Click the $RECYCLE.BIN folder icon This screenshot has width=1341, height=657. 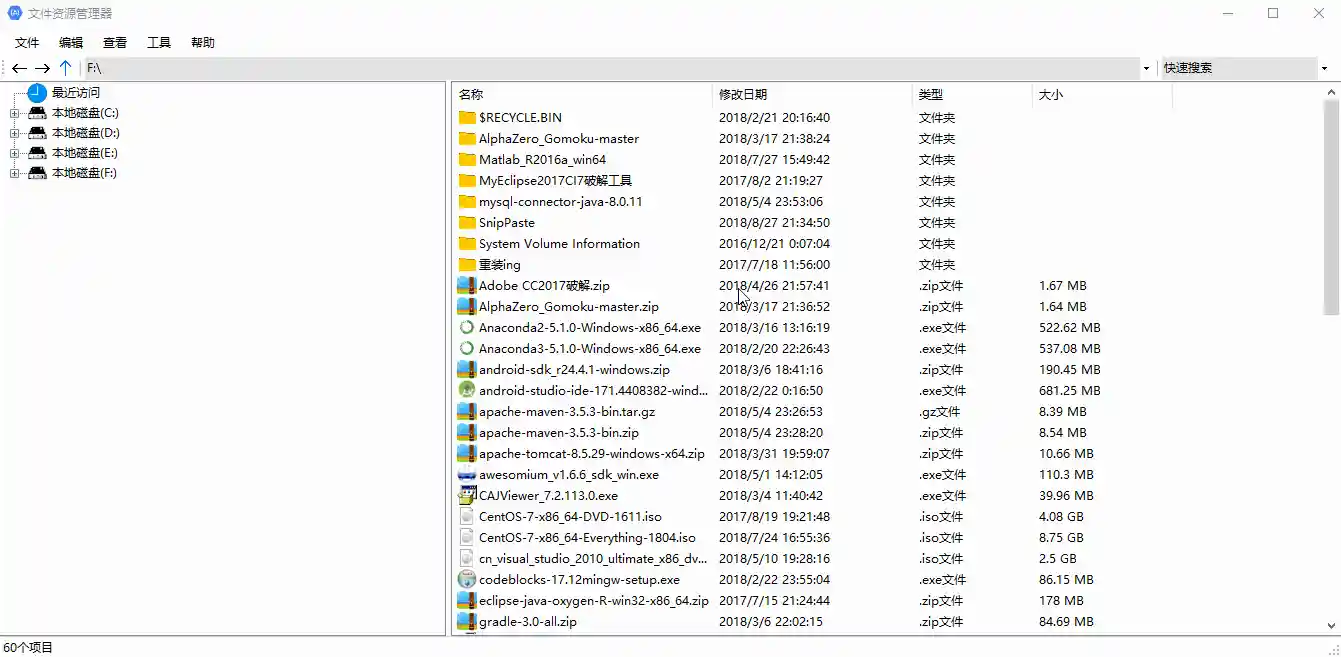click(467, 118)
